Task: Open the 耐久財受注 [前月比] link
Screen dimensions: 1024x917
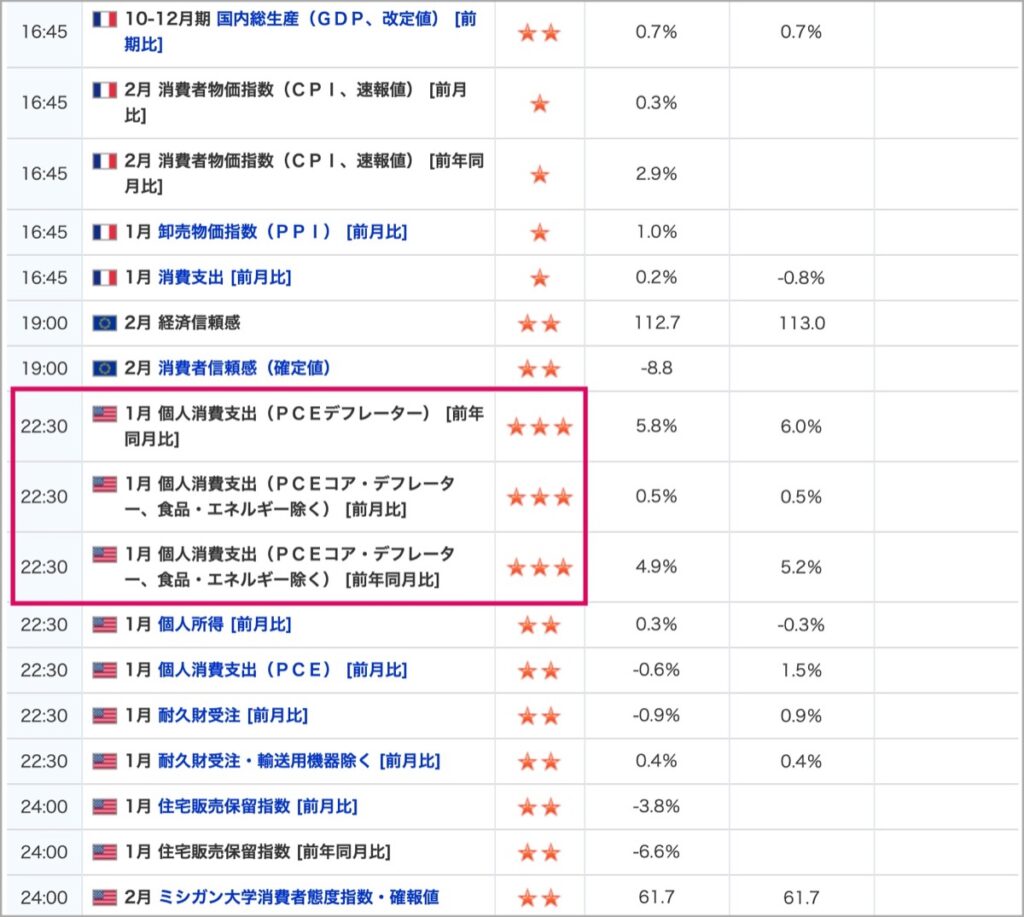Action: click(x=232, y=716)
